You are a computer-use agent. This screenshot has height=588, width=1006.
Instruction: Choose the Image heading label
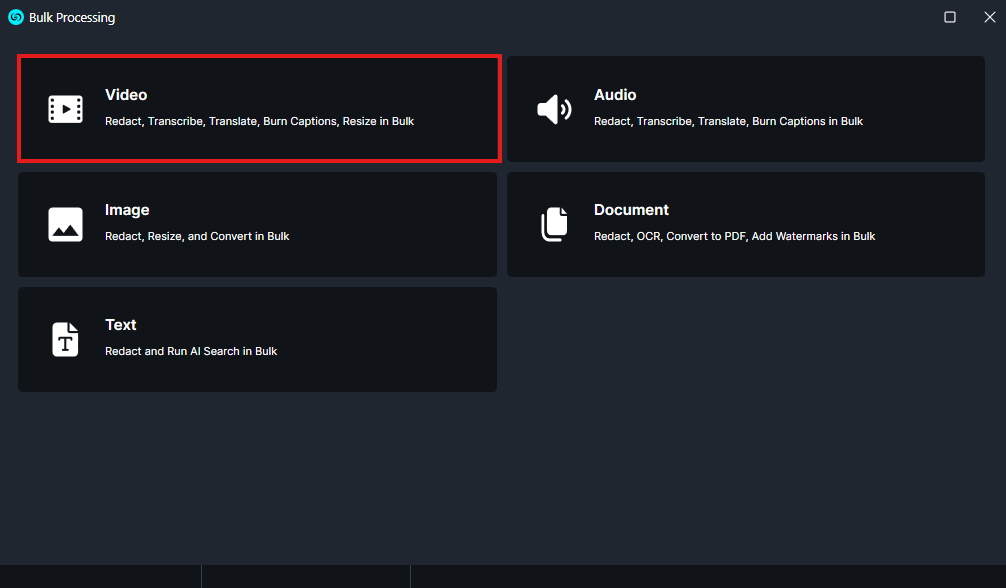click(x=127, y=210)
